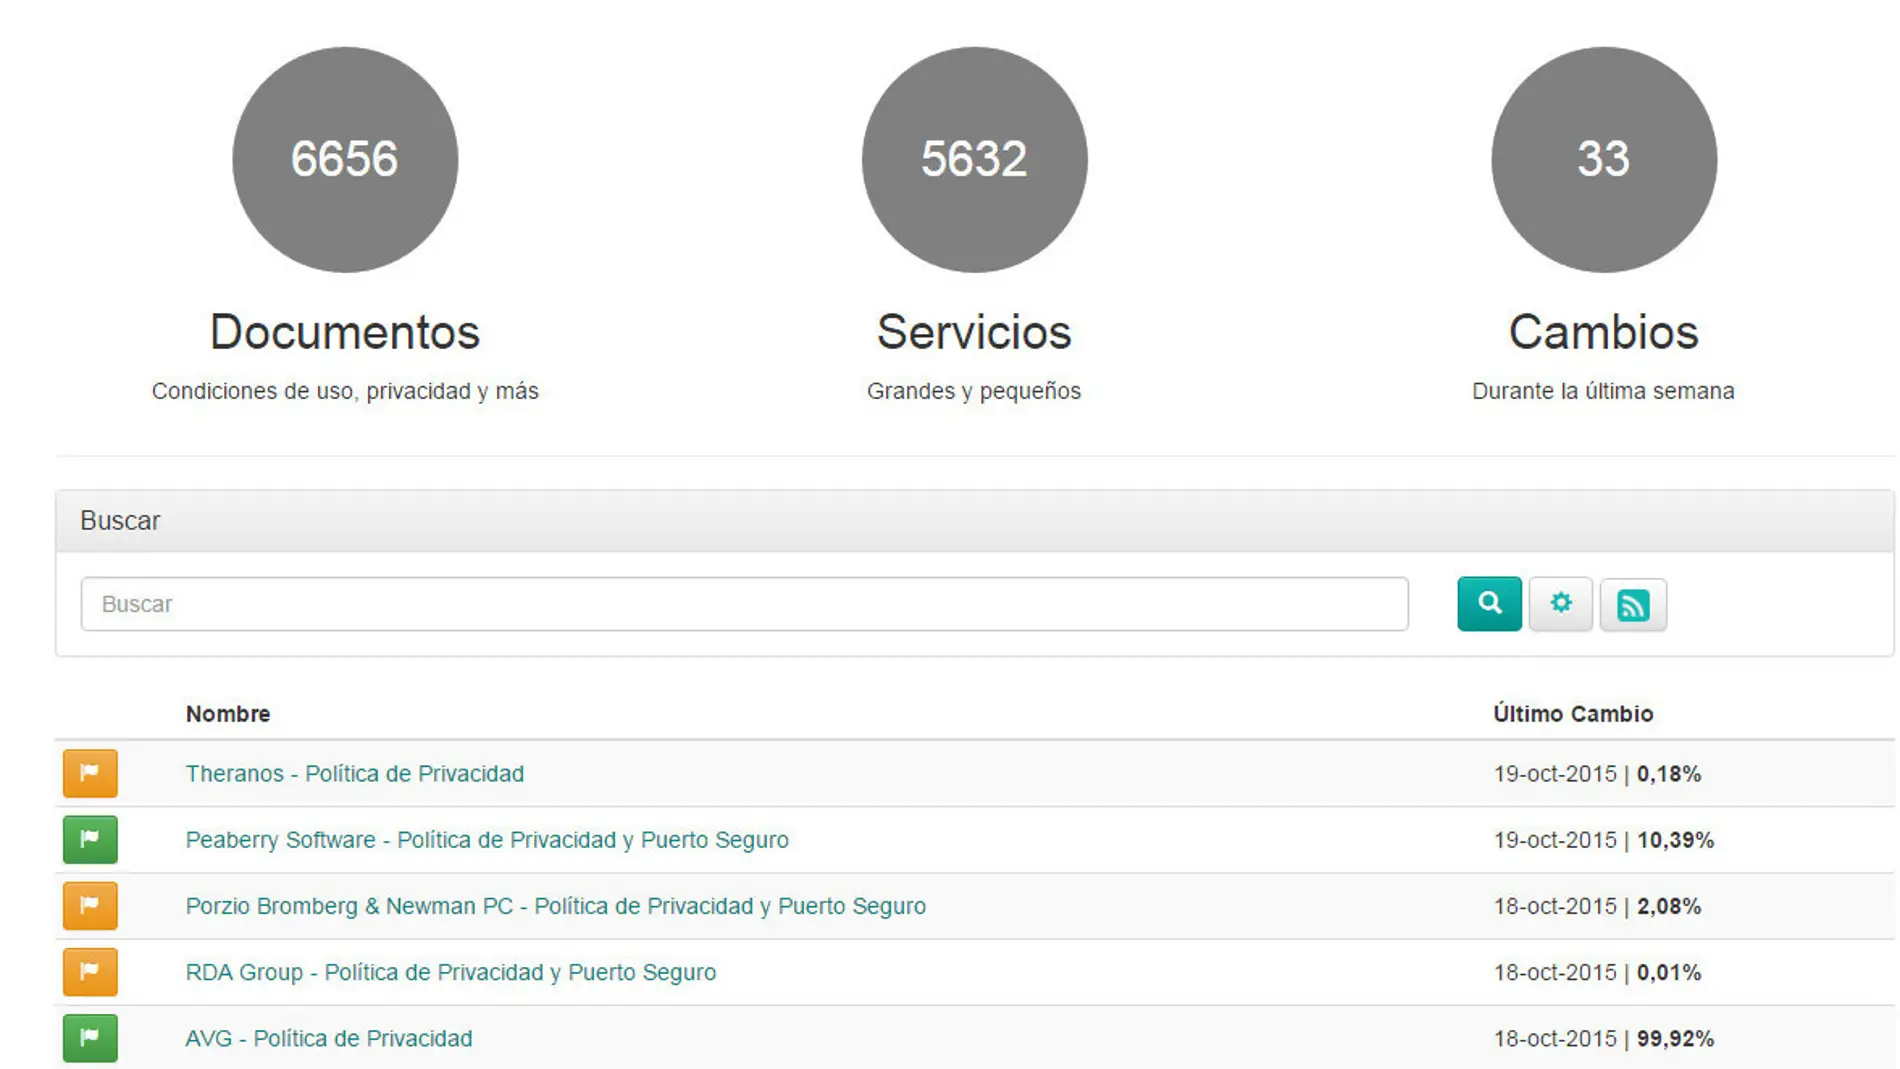Click the Buscar panel heading
Screen dimensions: 1900x1069
click(120, 521)
